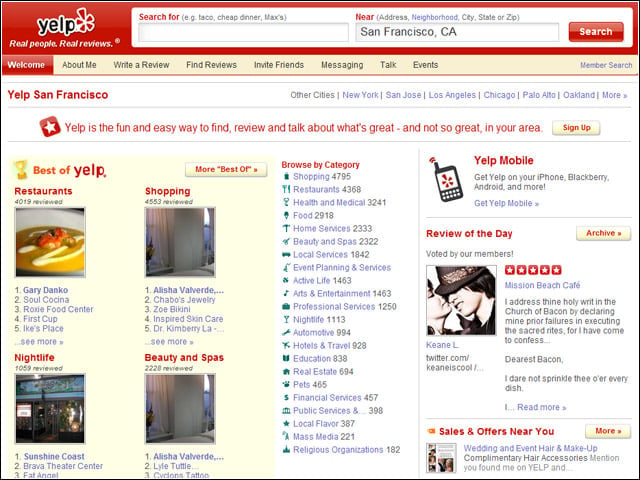Click the Pets paw icon
Viewport: 640px width, 480px height.
pyautogui.click(x=286, y=384)
